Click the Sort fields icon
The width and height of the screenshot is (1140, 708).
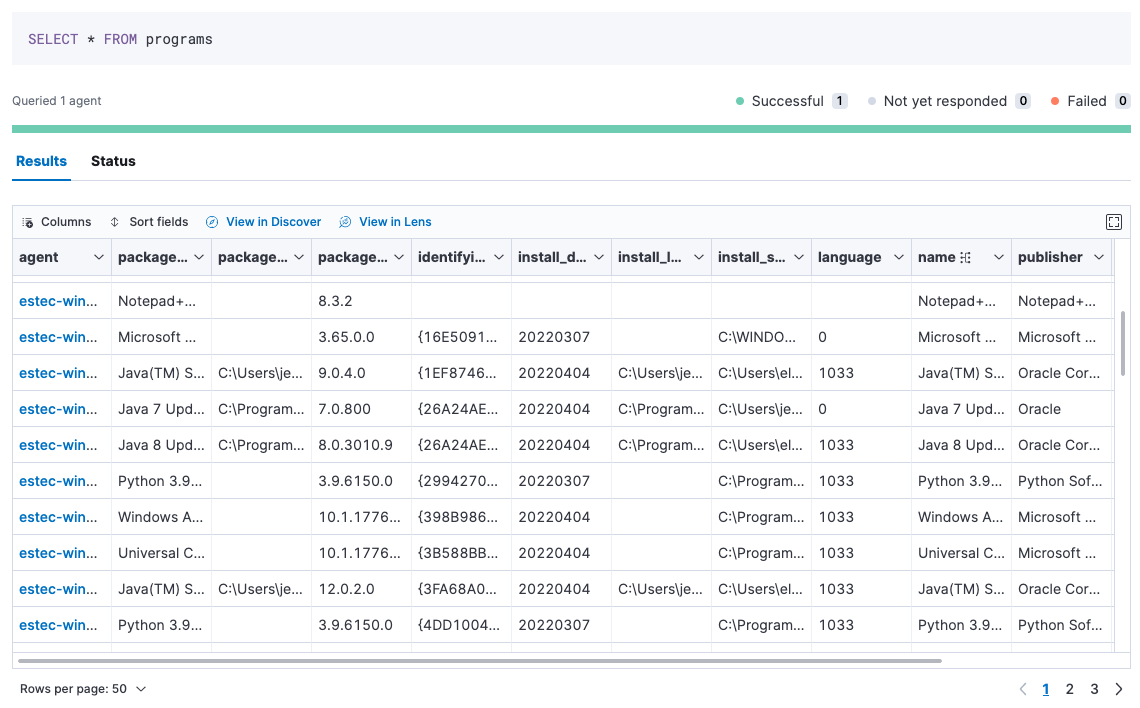point(115,222)
